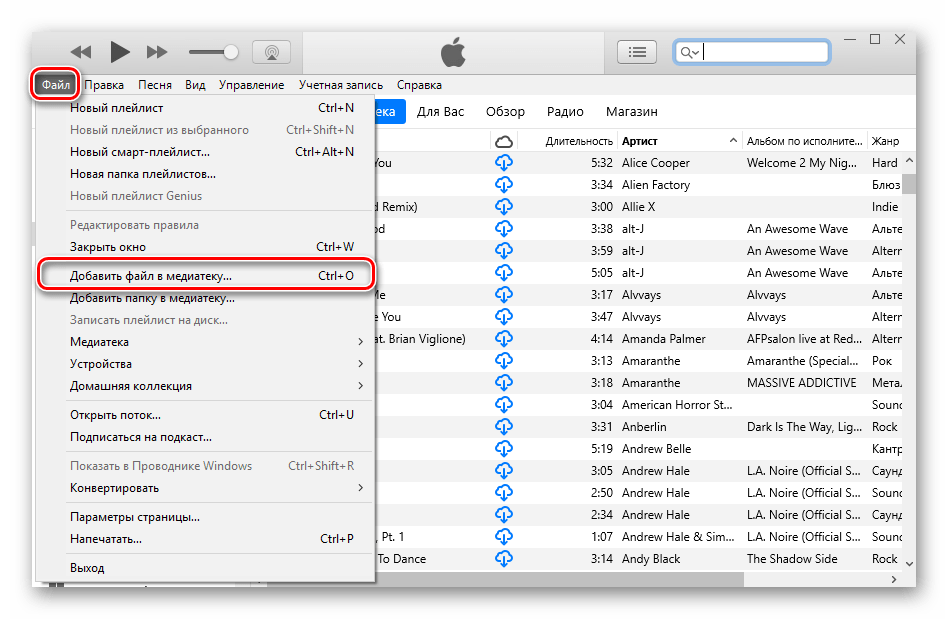Click cloud icon in American Horror St... row

504,404
